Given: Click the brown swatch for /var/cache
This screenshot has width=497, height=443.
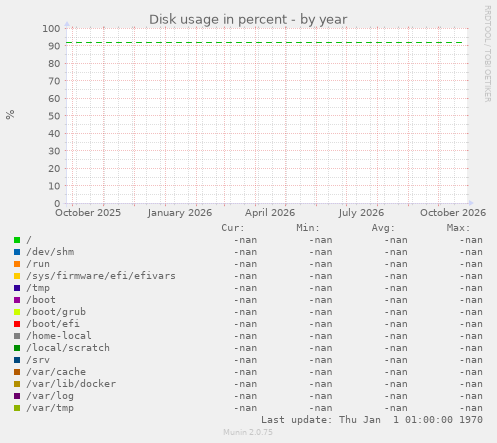Looking at the screenshot, I should click(x=17, y=372).
